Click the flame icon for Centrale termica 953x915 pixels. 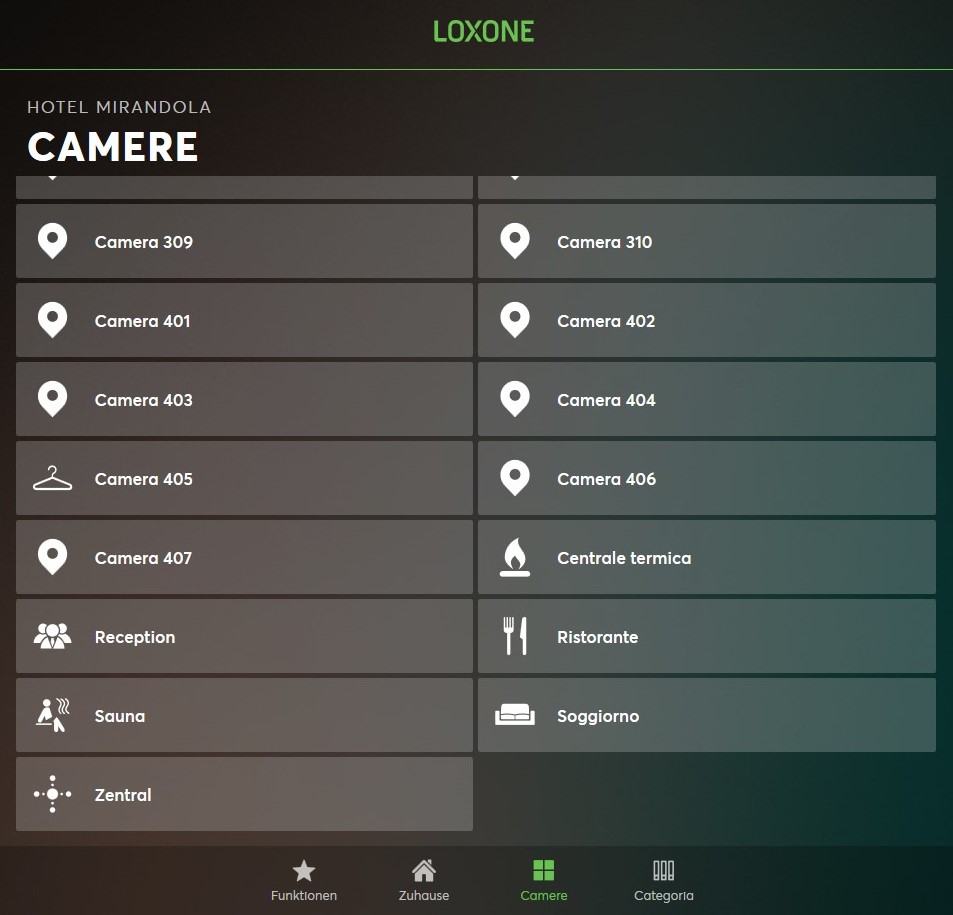(x=514, y=558)
